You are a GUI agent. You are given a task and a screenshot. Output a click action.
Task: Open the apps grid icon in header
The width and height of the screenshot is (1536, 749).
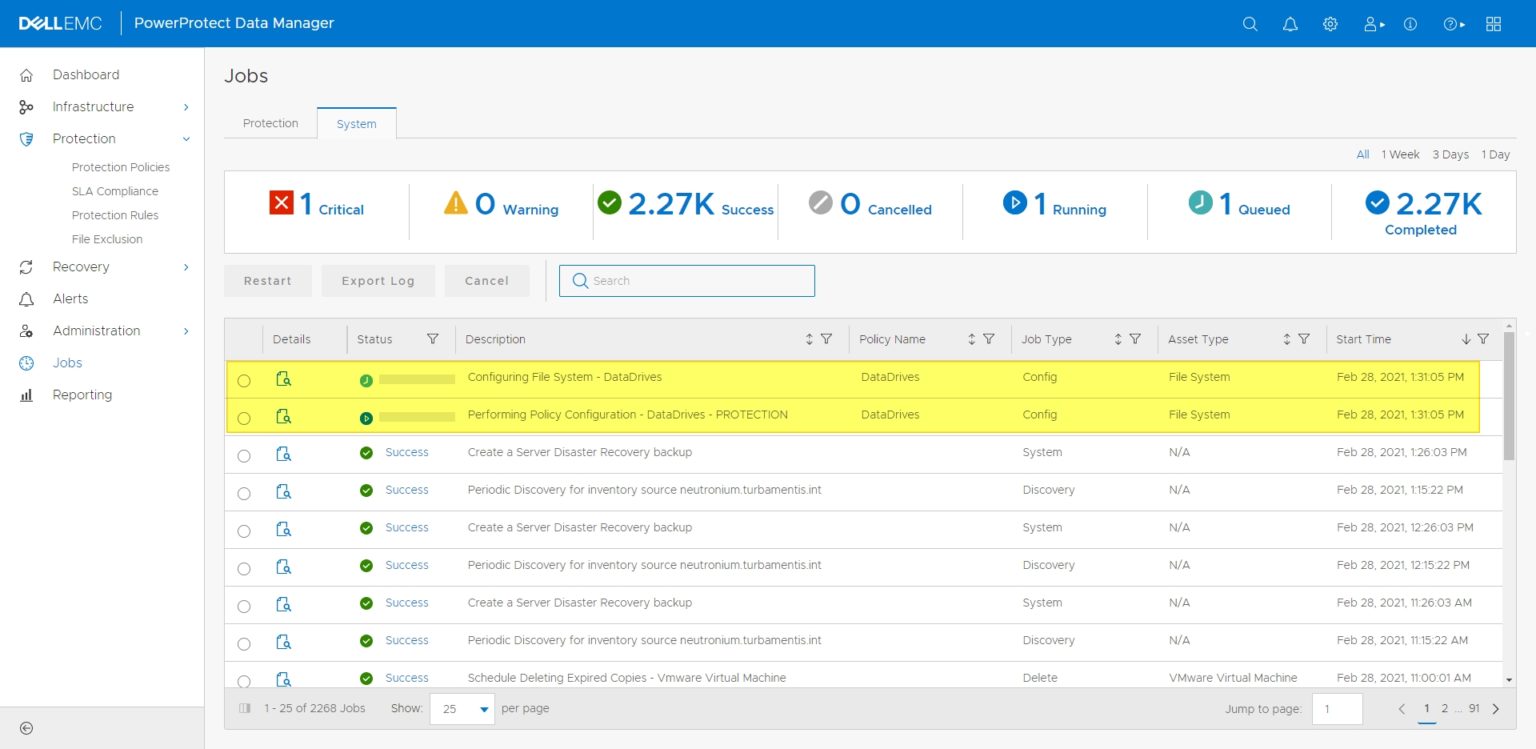[x=1493, y=24]
